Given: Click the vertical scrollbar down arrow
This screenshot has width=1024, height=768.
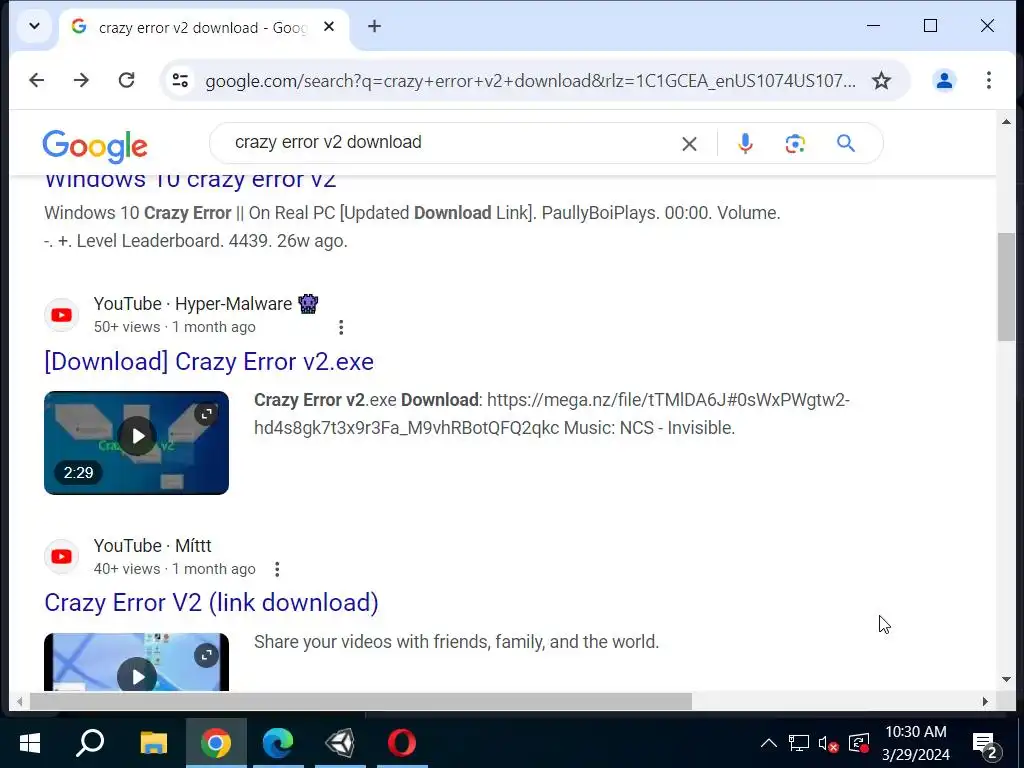Looking at the screenshot, I should point(1006,679).
